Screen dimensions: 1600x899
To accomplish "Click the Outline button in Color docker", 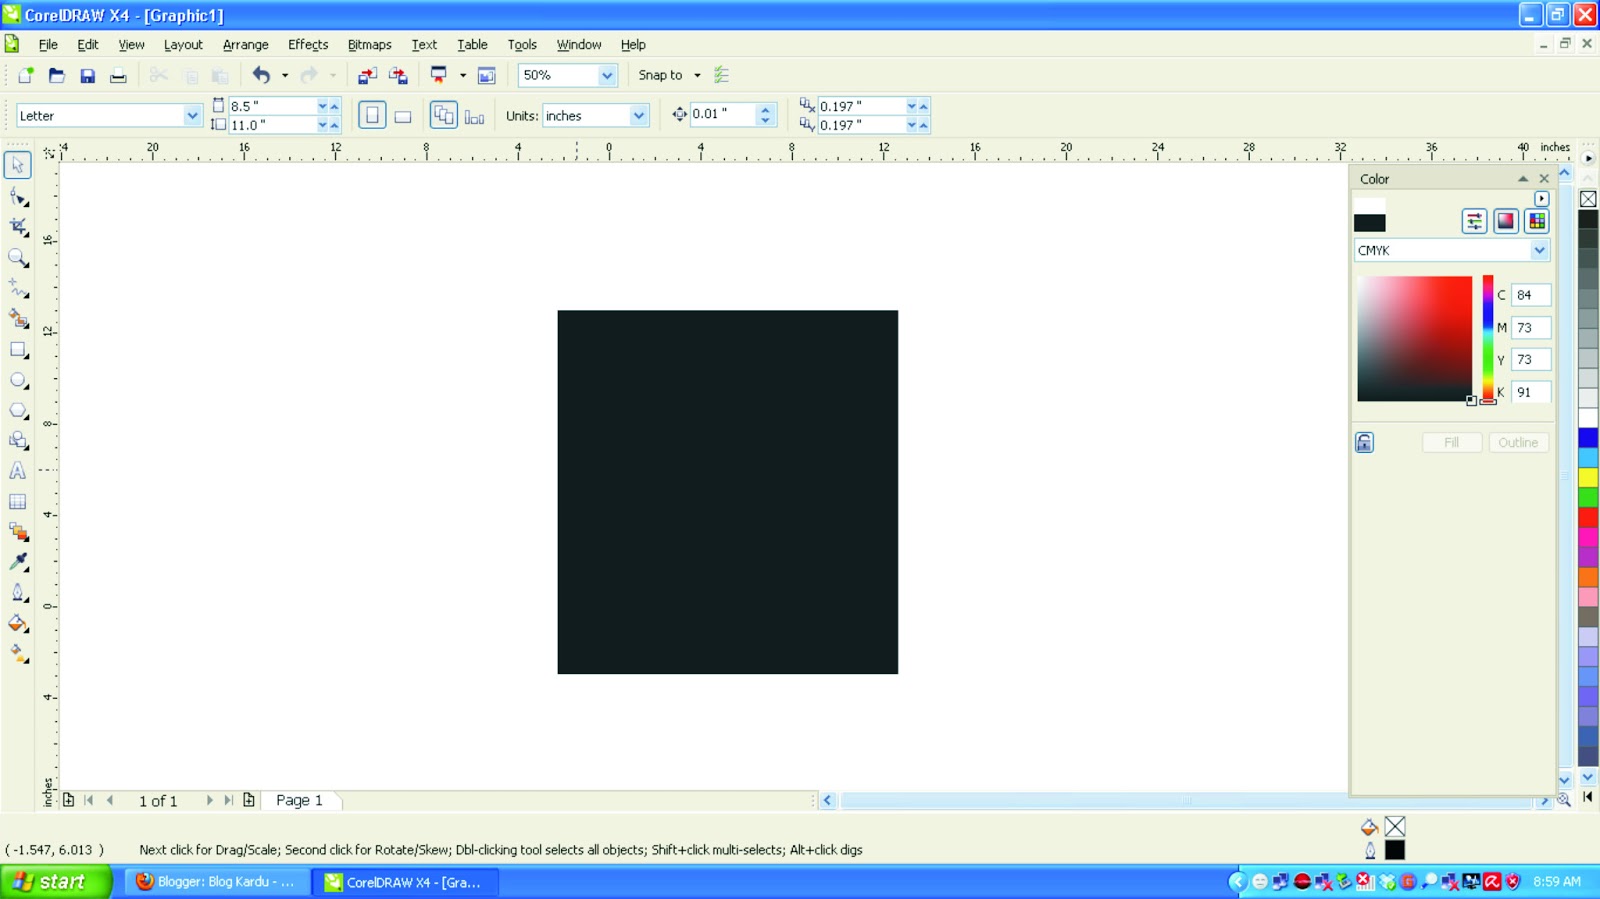I will tap(1518, 442).
